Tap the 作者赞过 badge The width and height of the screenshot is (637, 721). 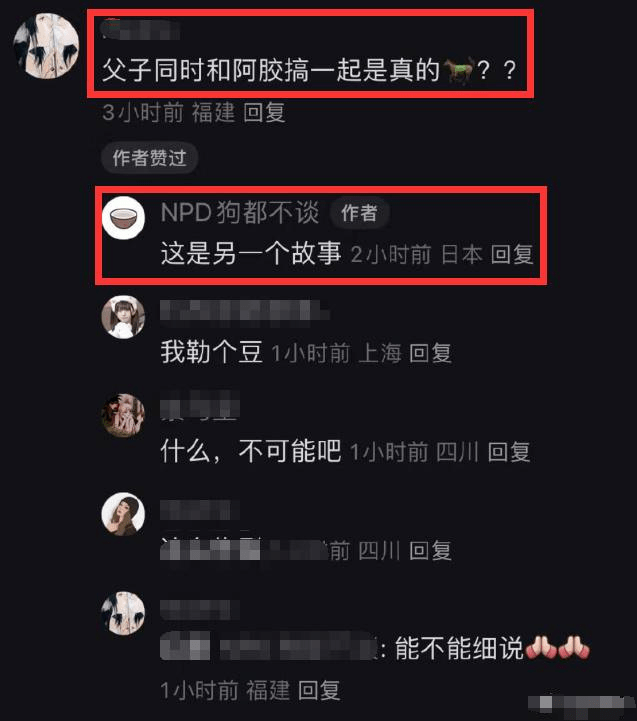coord(149,158)
